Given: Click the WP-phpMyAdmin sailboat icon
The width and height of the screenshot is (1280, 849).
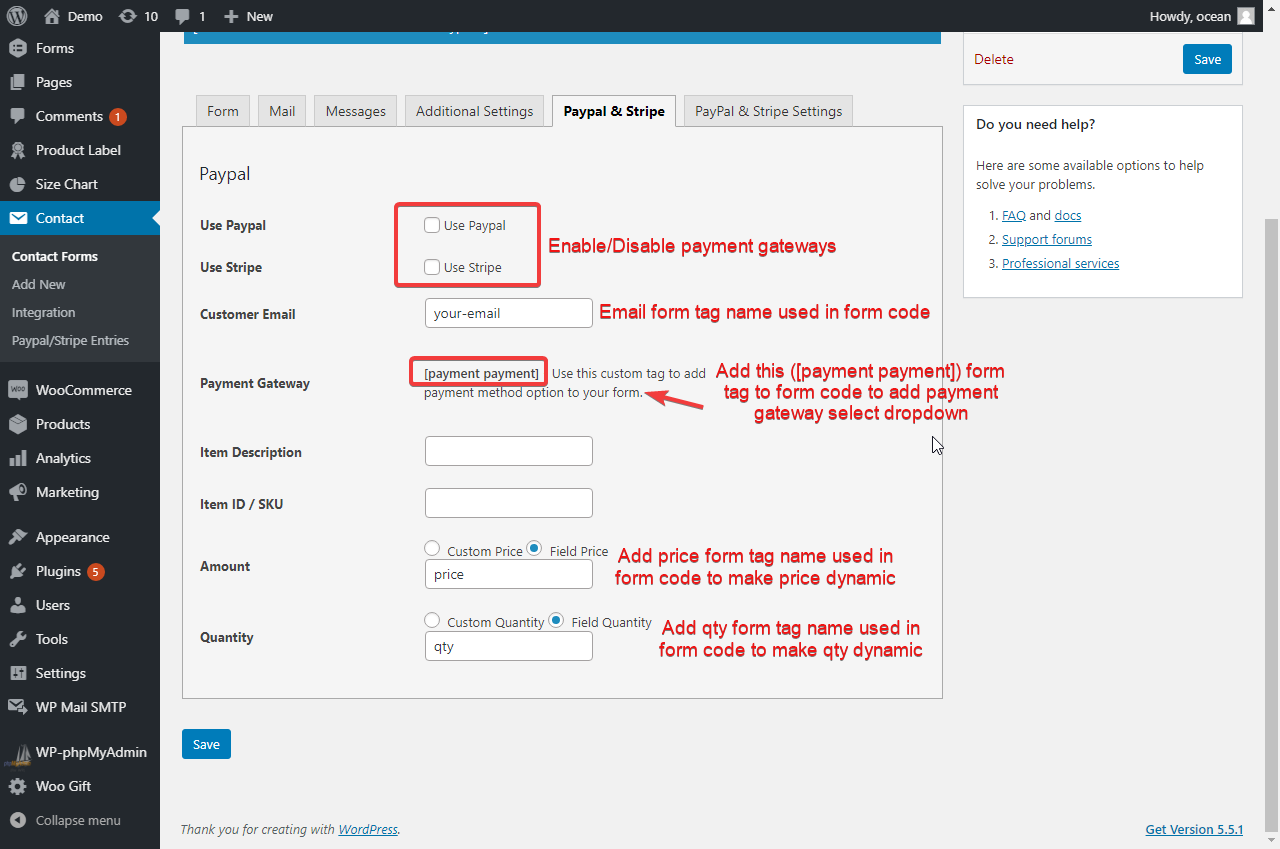Looking at the screenshot, I should point(17,753).
